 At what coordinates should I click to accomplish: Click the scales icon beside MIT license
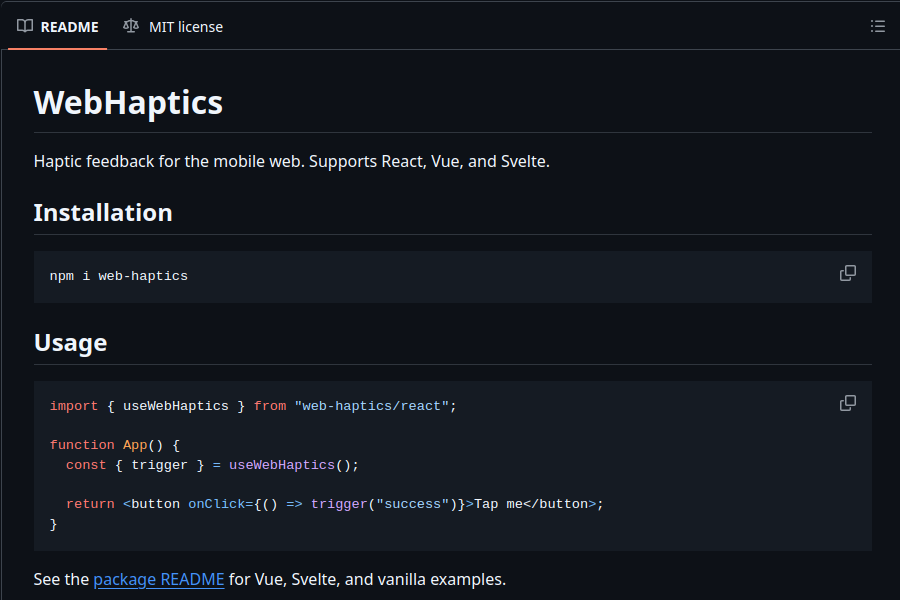coord(131,26)
